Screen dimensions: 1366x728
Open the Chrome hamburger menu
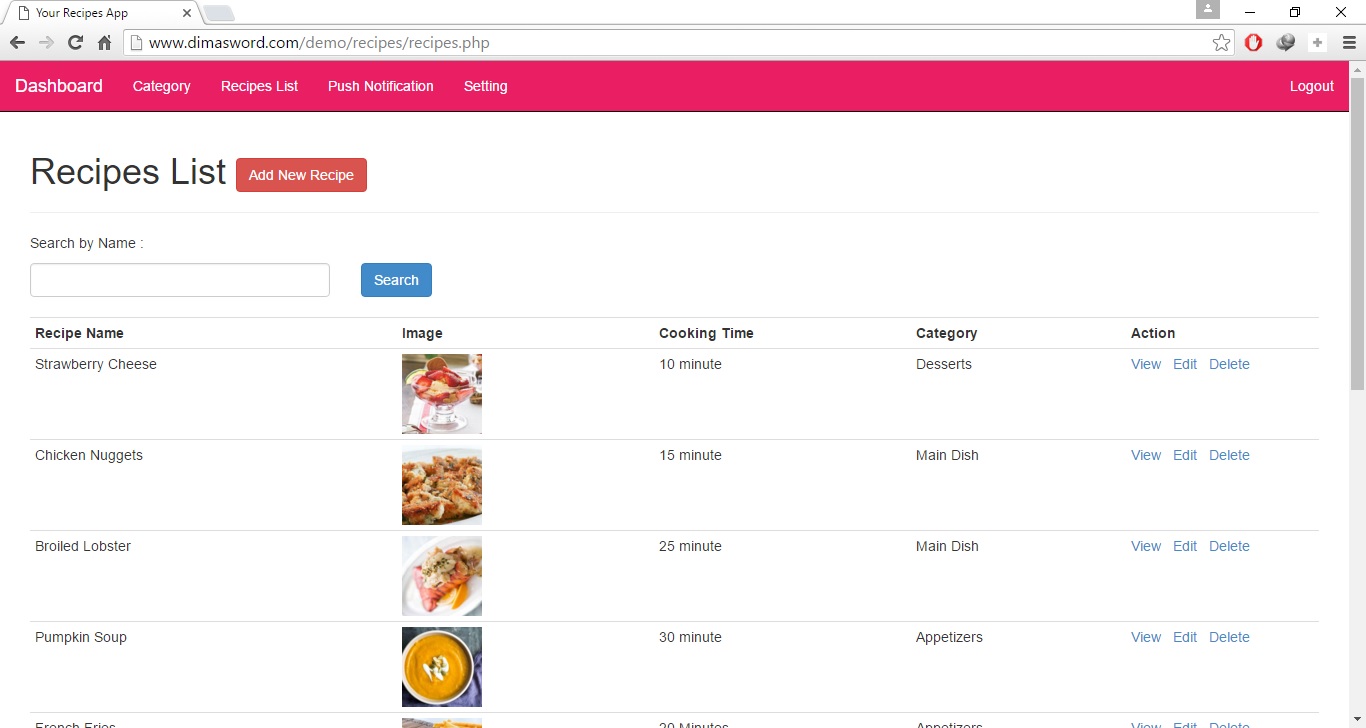point(1349,43)
